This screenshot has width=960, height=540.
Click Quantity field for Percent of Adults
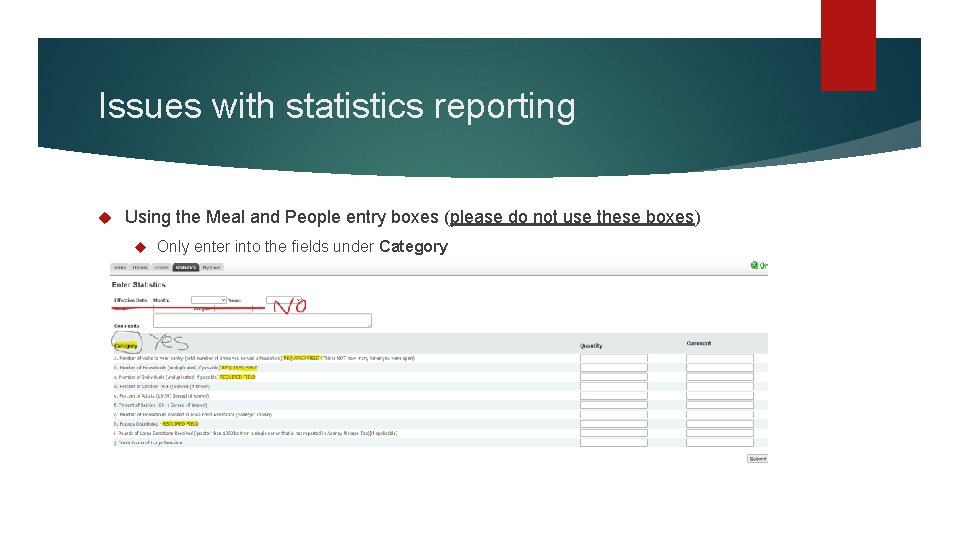coord(613,396)
